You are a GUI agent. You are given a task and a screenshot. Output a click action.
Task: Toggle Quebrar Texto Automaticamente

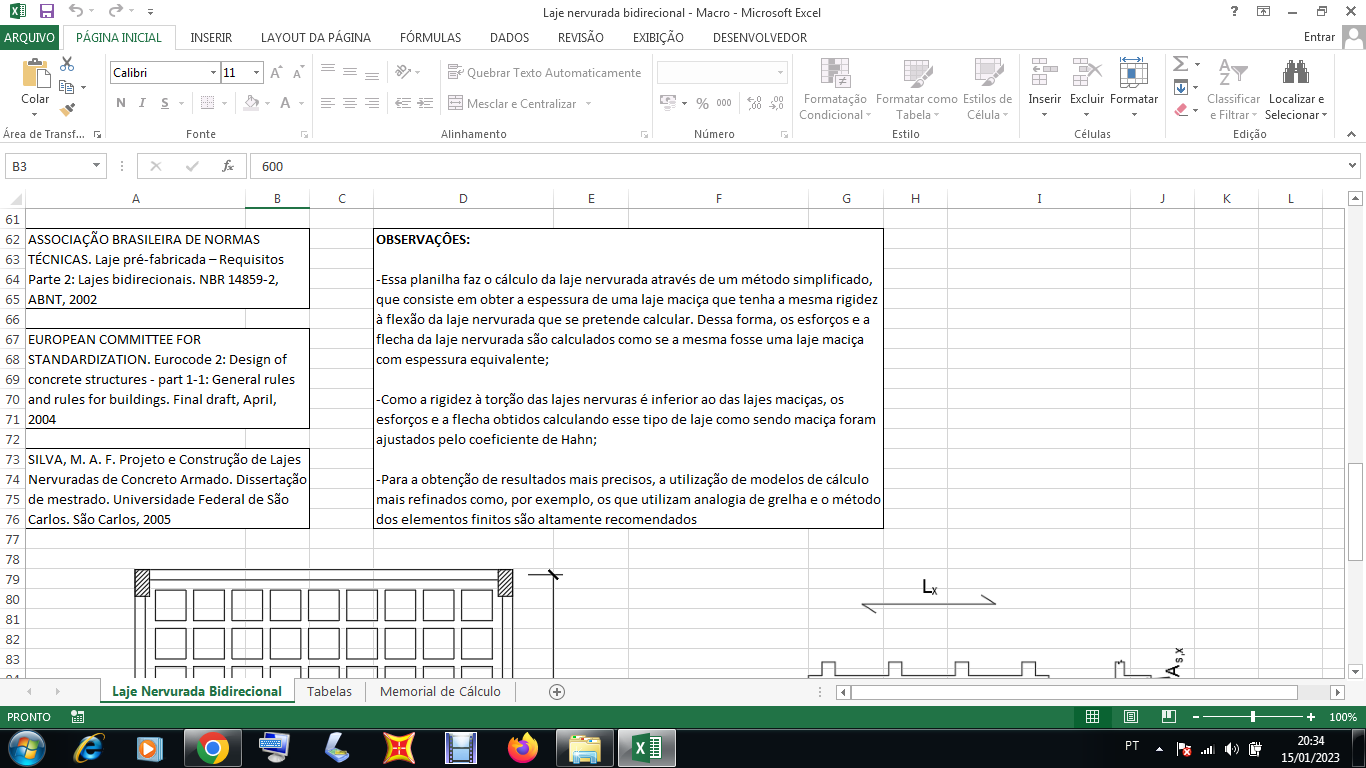[x=545, y=73]
